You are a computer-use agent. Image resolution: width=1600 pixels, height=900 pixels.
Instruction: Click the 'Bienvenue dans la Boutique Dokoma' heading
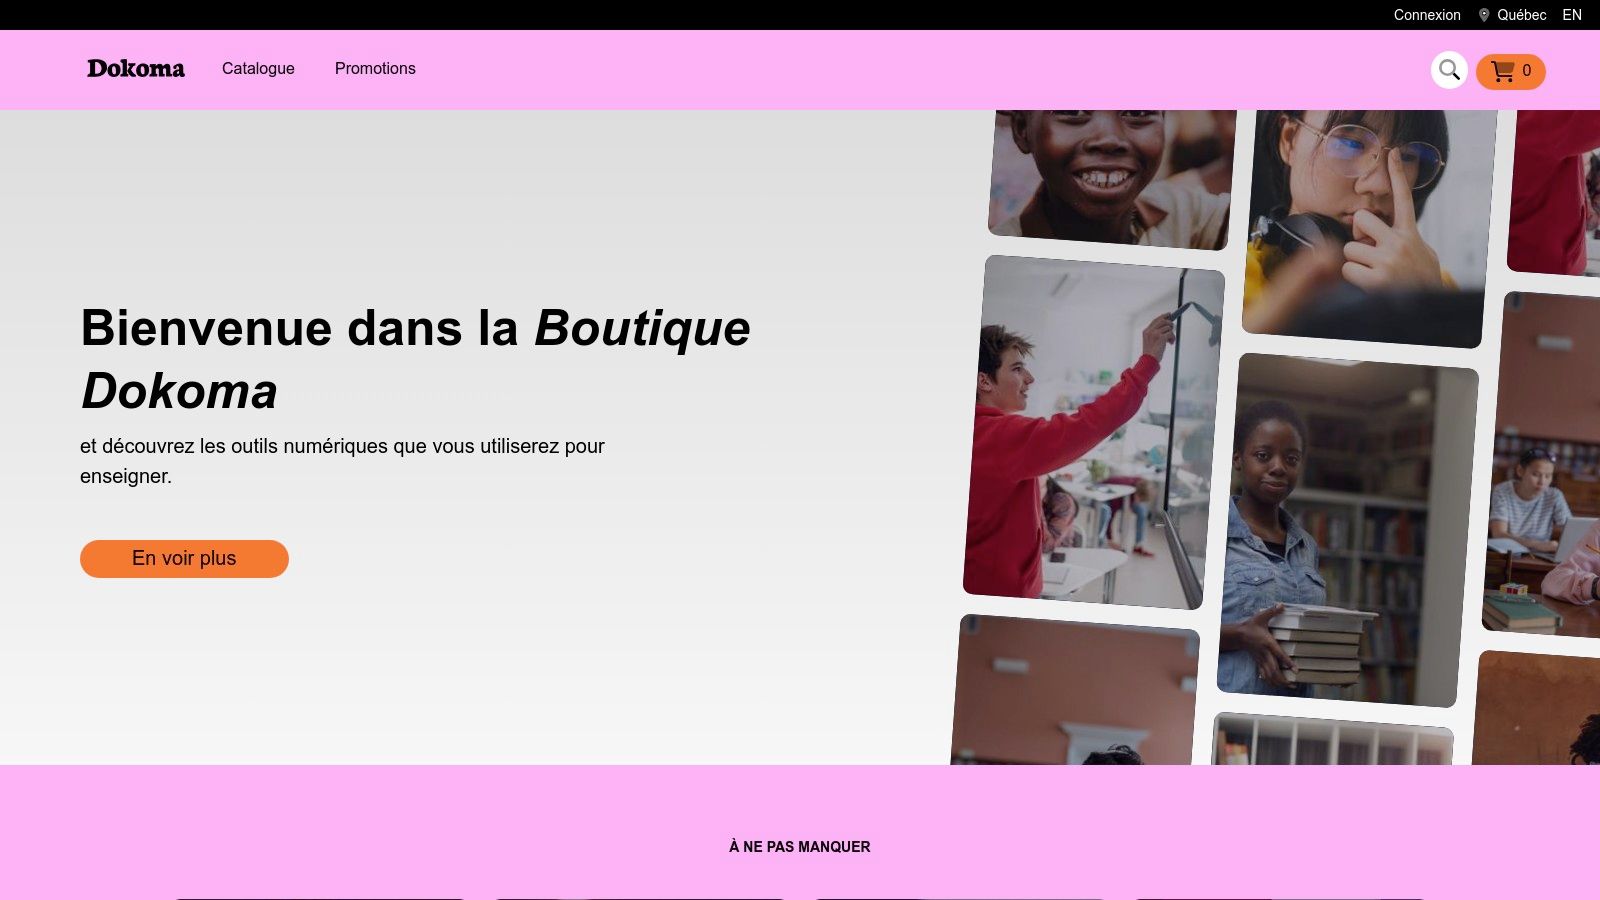click(416, 360)
